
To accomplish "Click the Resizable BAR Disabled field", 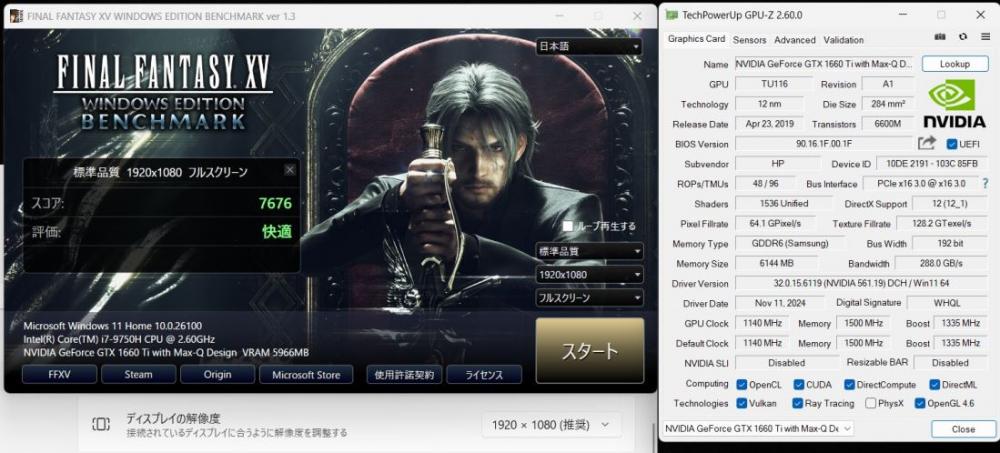I will (950, 362).
